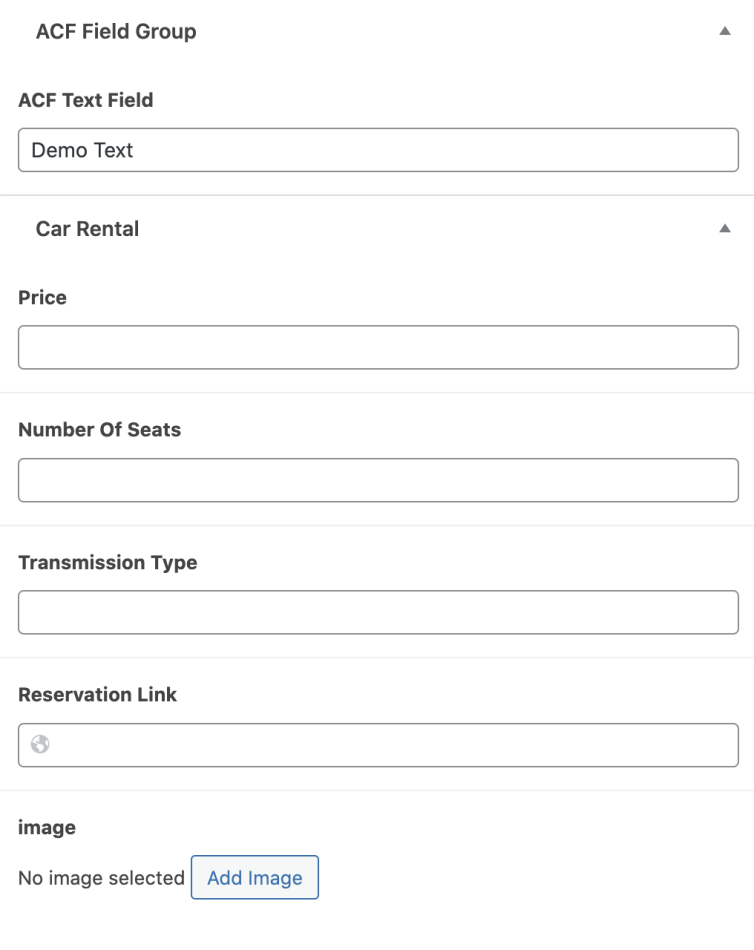Viewport: 754px width, 950px height.
Task: Click the ACF Text Field label
Action: [x=85, y=100]
